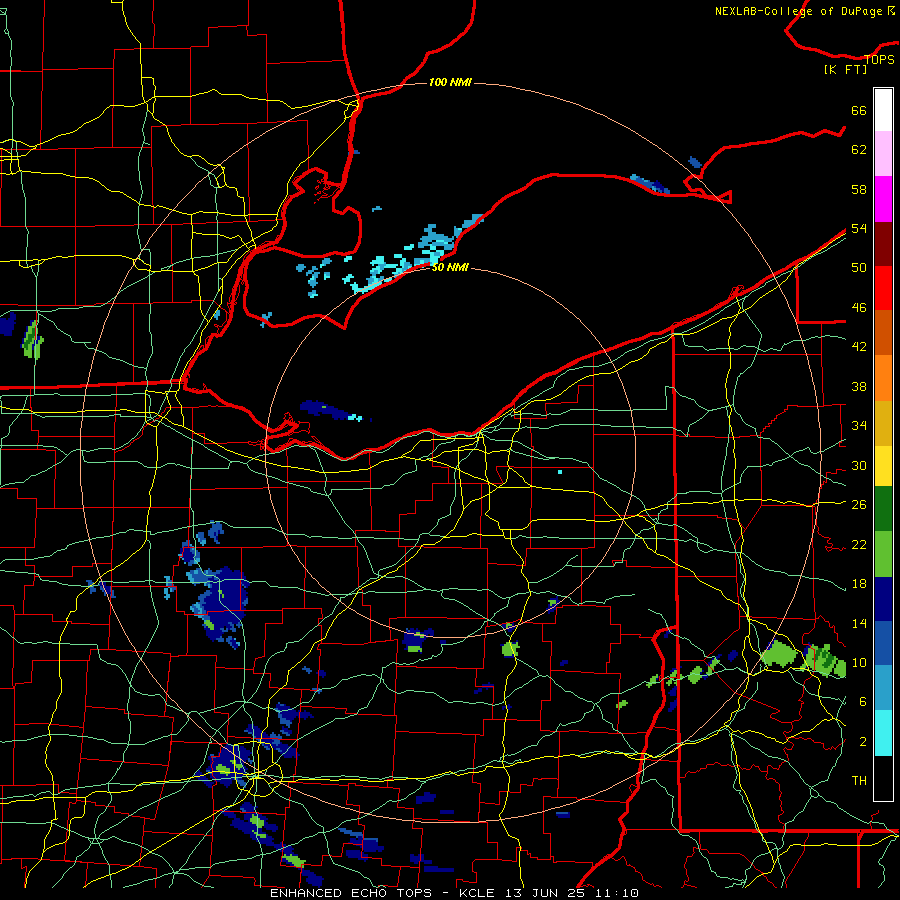Click the "TOPS" legend title
Screen dimensions: 900x900
[x=879, y=60]
